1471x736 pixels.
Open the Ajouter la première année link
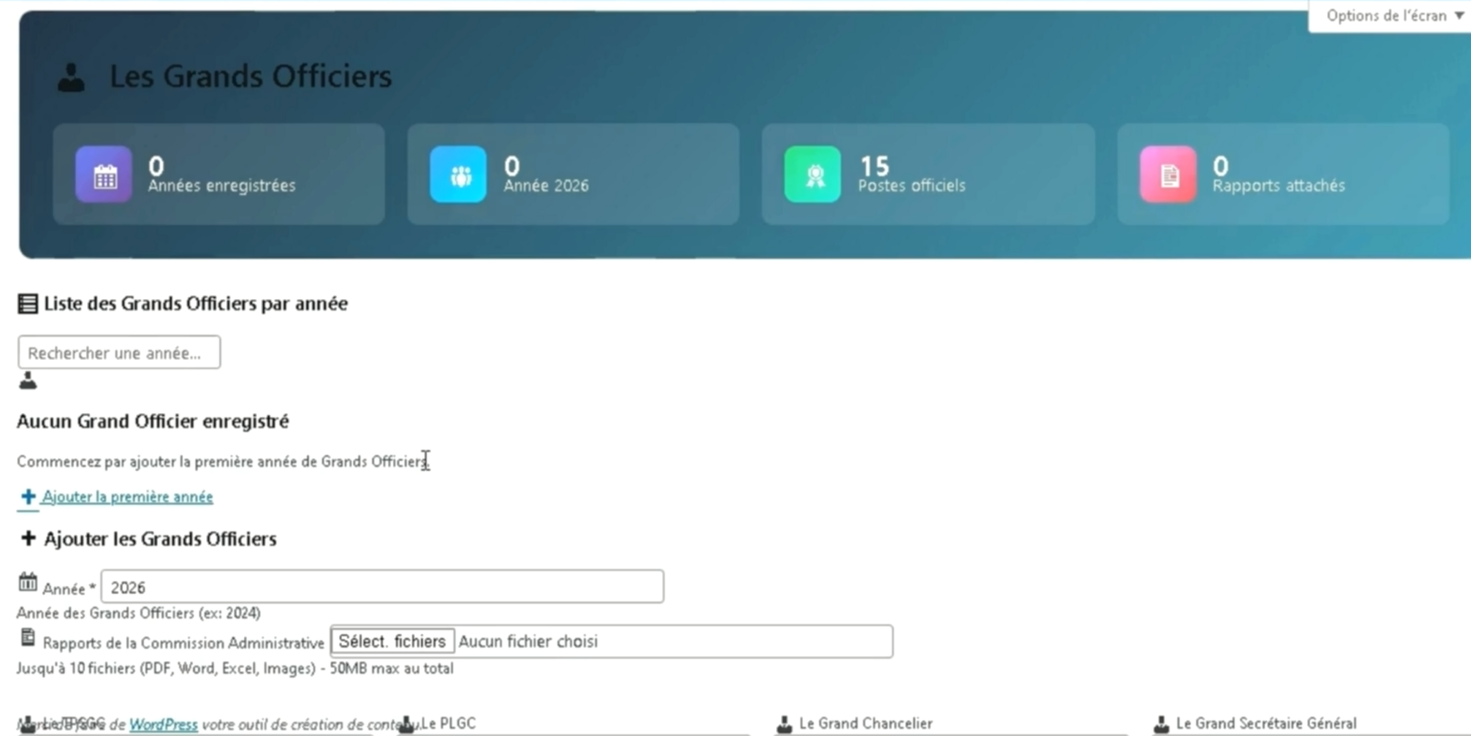pos(127,497)
